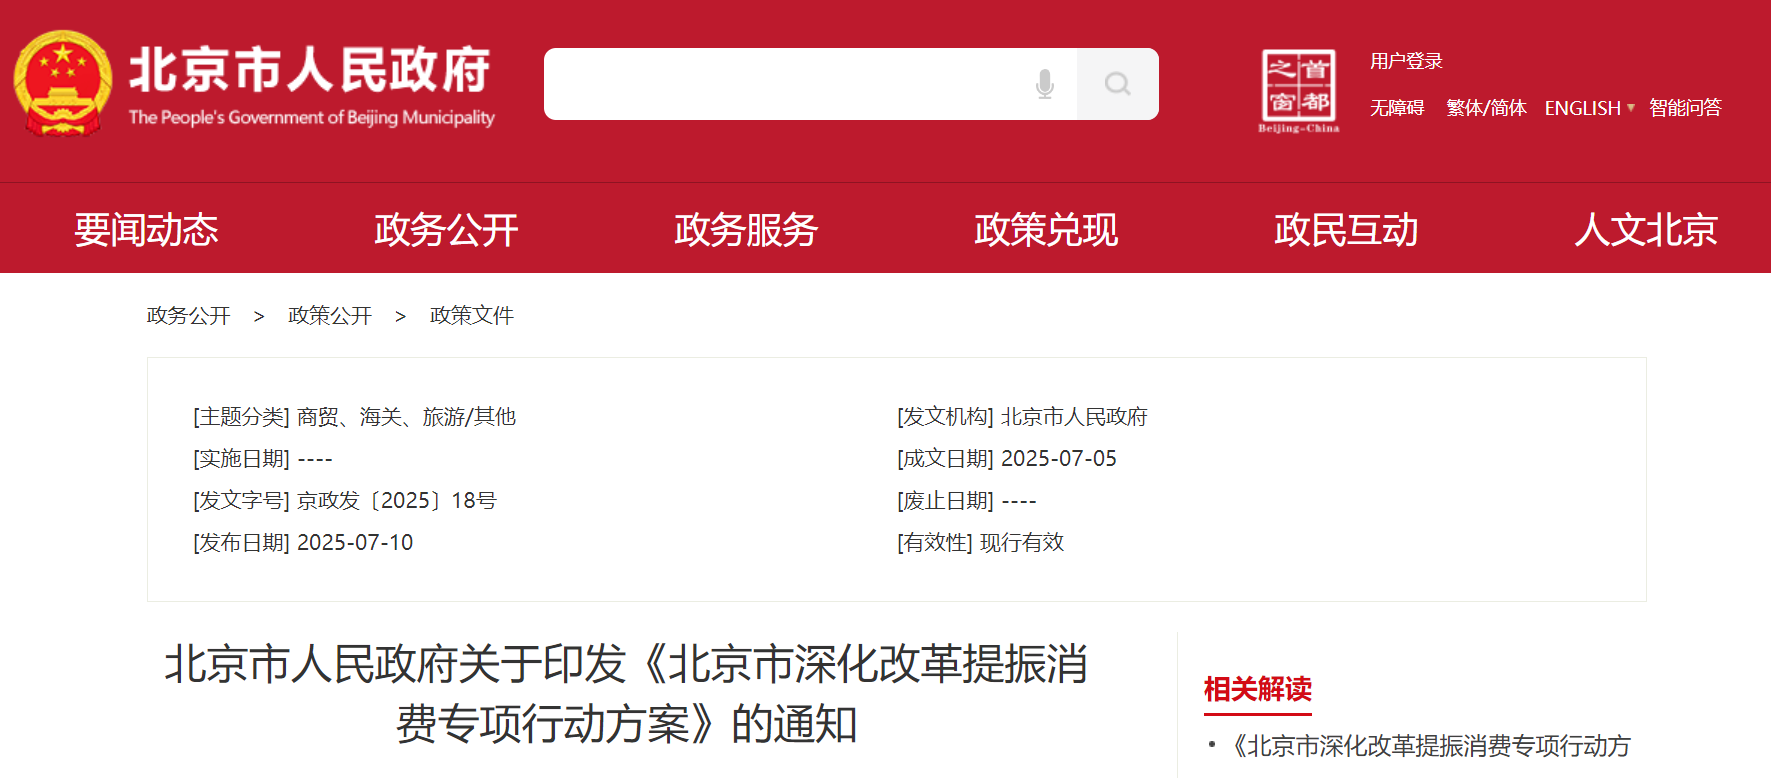Open the 政策兑现 navigation menu

pyautogui.click(x=1046, y=230)
